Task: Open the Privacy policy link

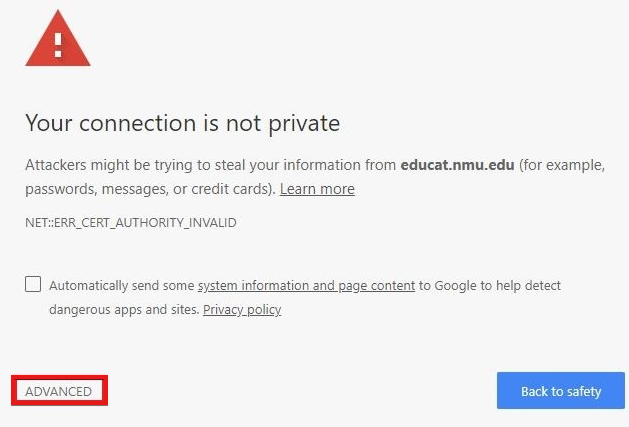Action: (x=242, y=310)
